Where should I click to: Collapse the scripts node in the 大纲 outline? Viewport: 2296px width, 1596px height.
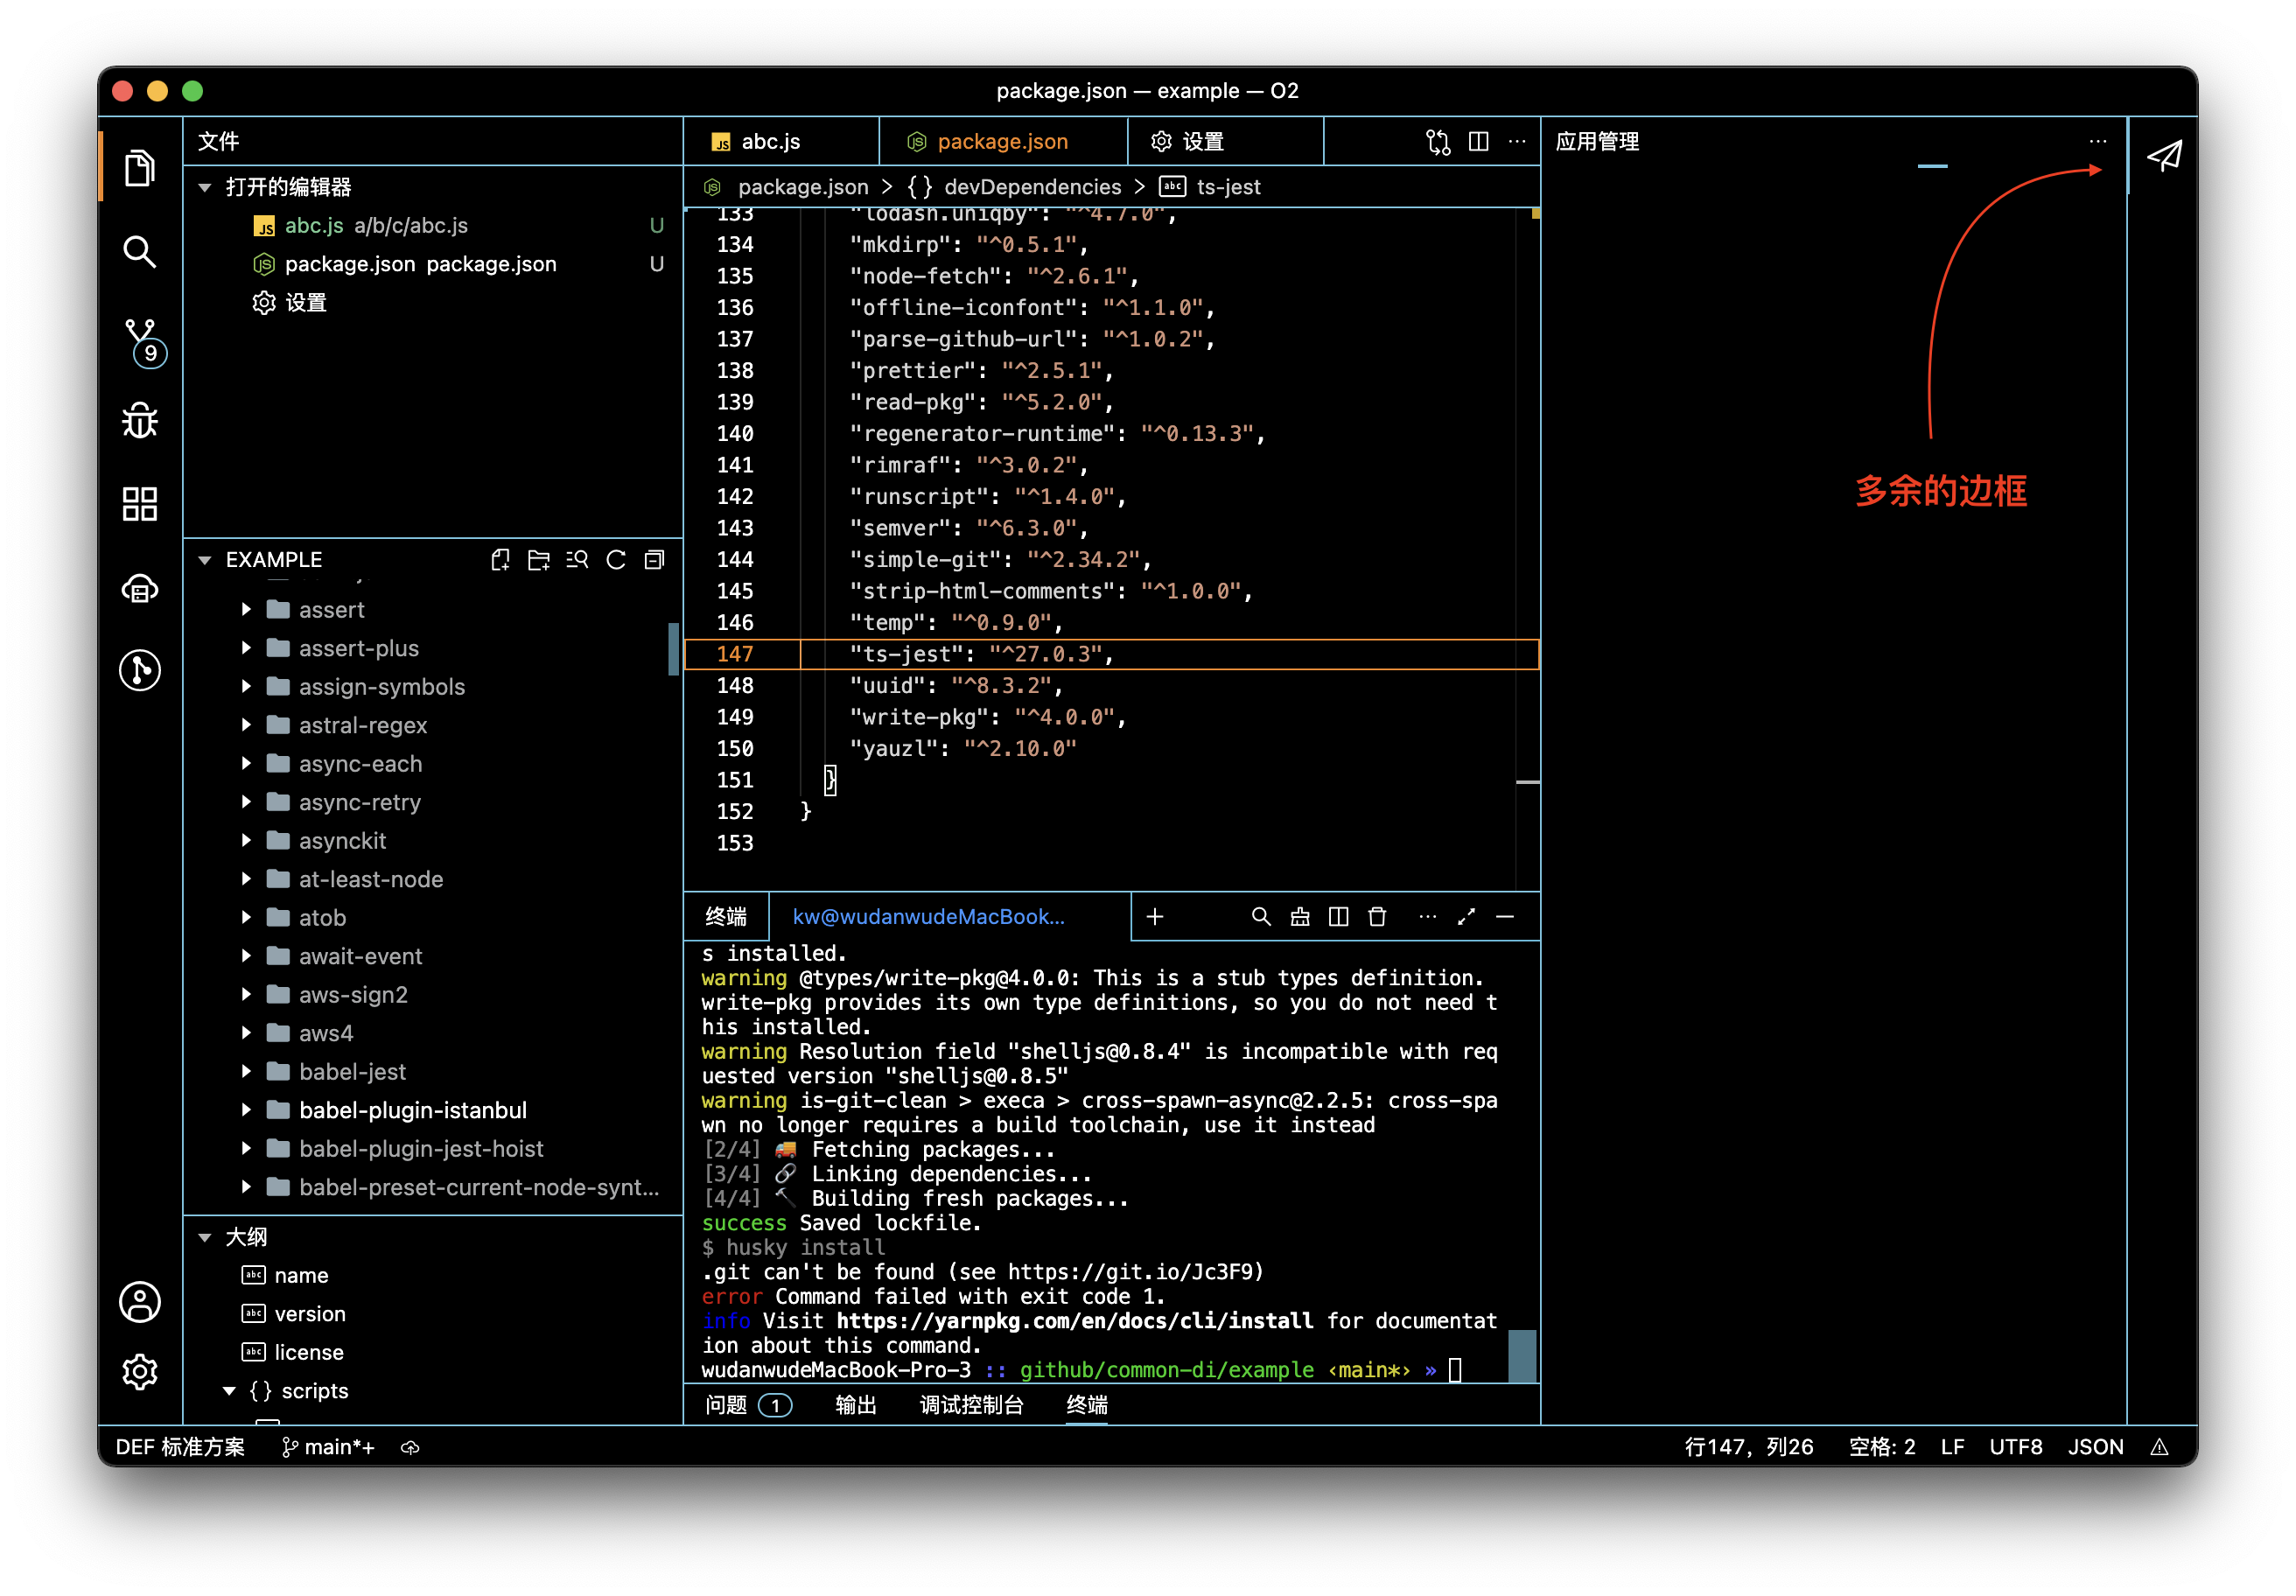point(229,1391)
